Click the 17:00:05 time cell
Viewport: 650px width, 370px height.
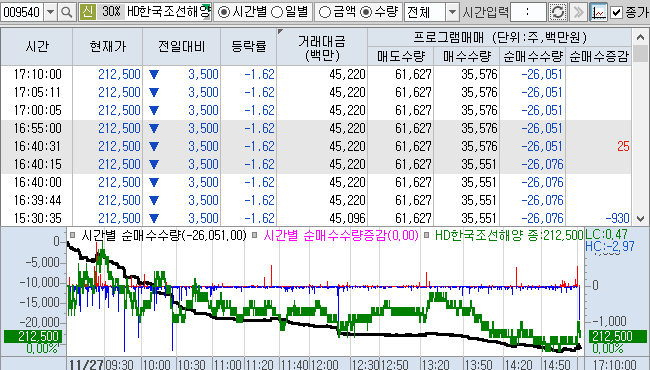tap(37, 111)
